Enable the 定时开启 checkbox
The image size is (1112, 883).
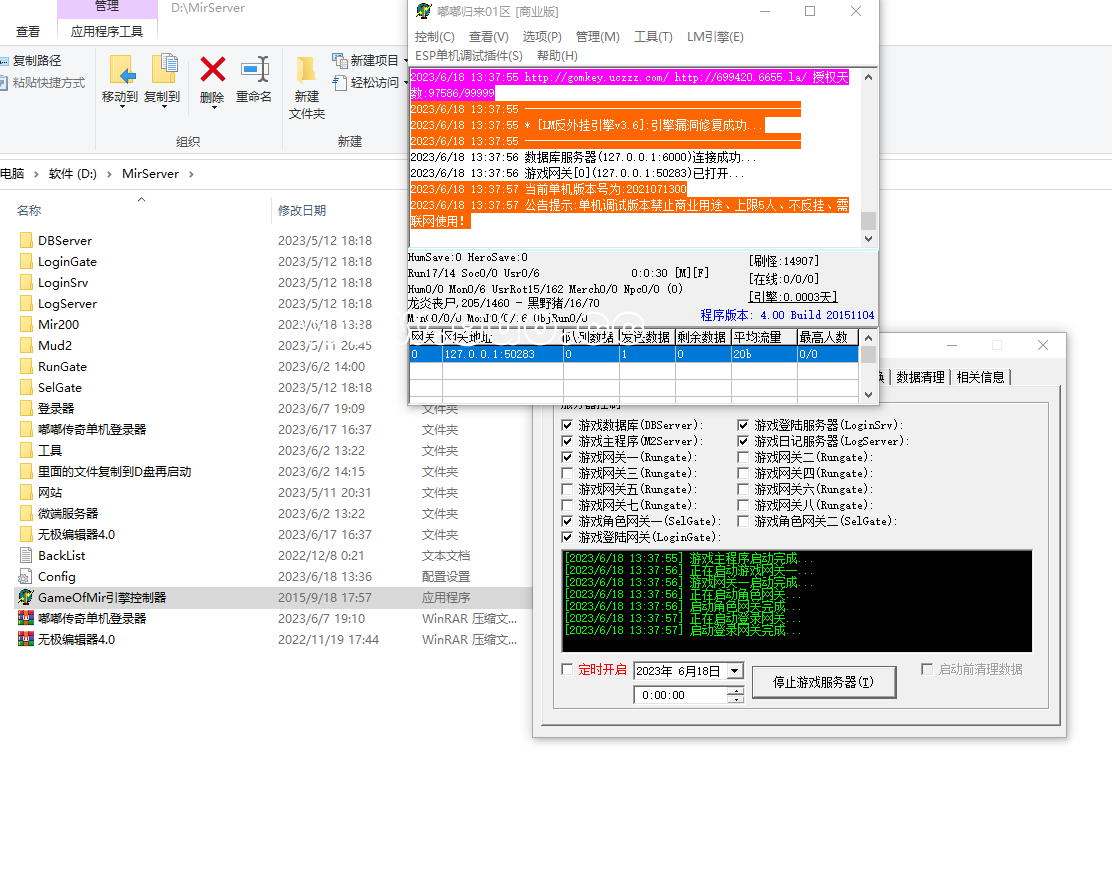567,669
